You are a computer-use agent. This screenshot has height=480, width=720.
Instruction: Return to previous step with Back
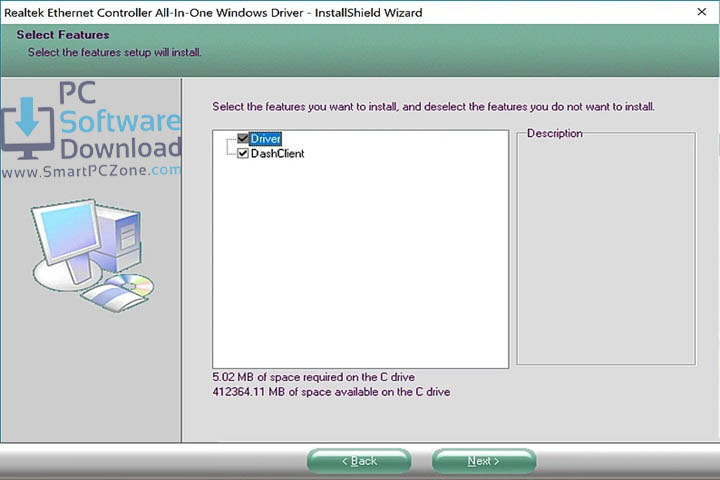click(359, 461)
